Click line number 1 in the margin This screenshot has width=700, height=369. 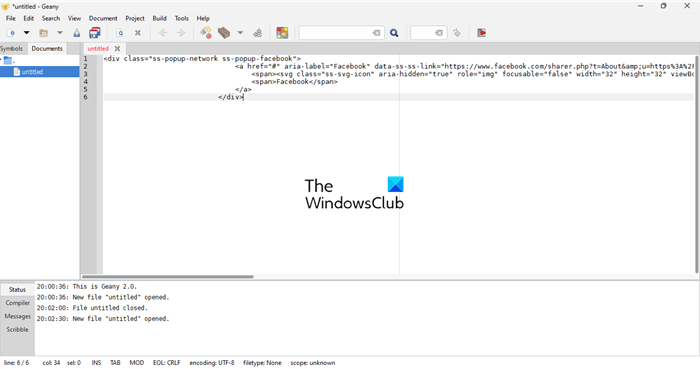(85, 58)
